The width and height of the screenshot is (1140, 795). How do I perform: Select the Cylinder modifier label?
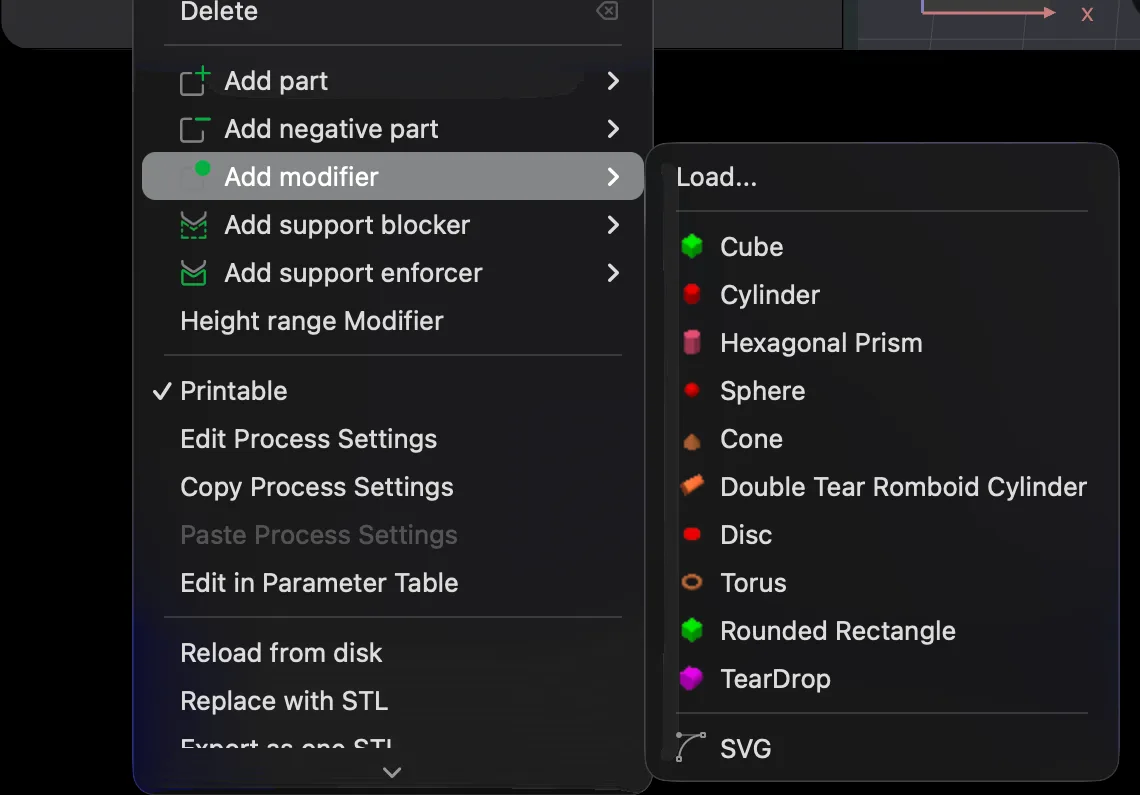770,295
